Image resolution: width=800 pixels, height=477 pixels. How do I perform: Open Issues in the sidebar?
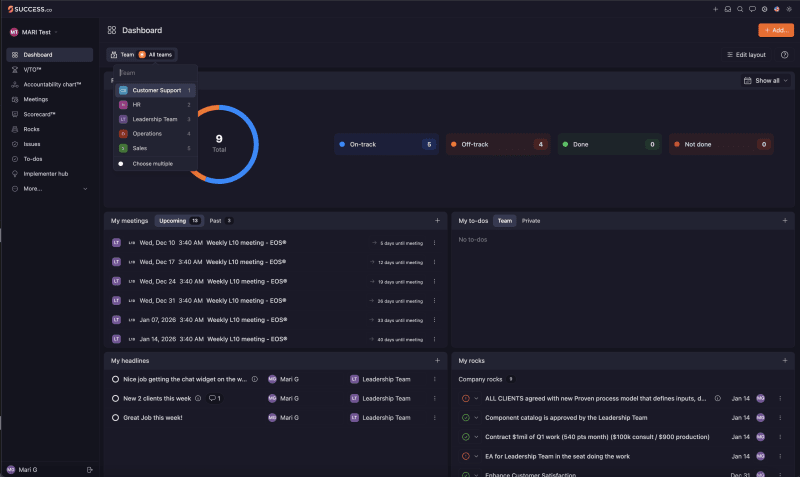pyautogui.click(x=49, y=144)
